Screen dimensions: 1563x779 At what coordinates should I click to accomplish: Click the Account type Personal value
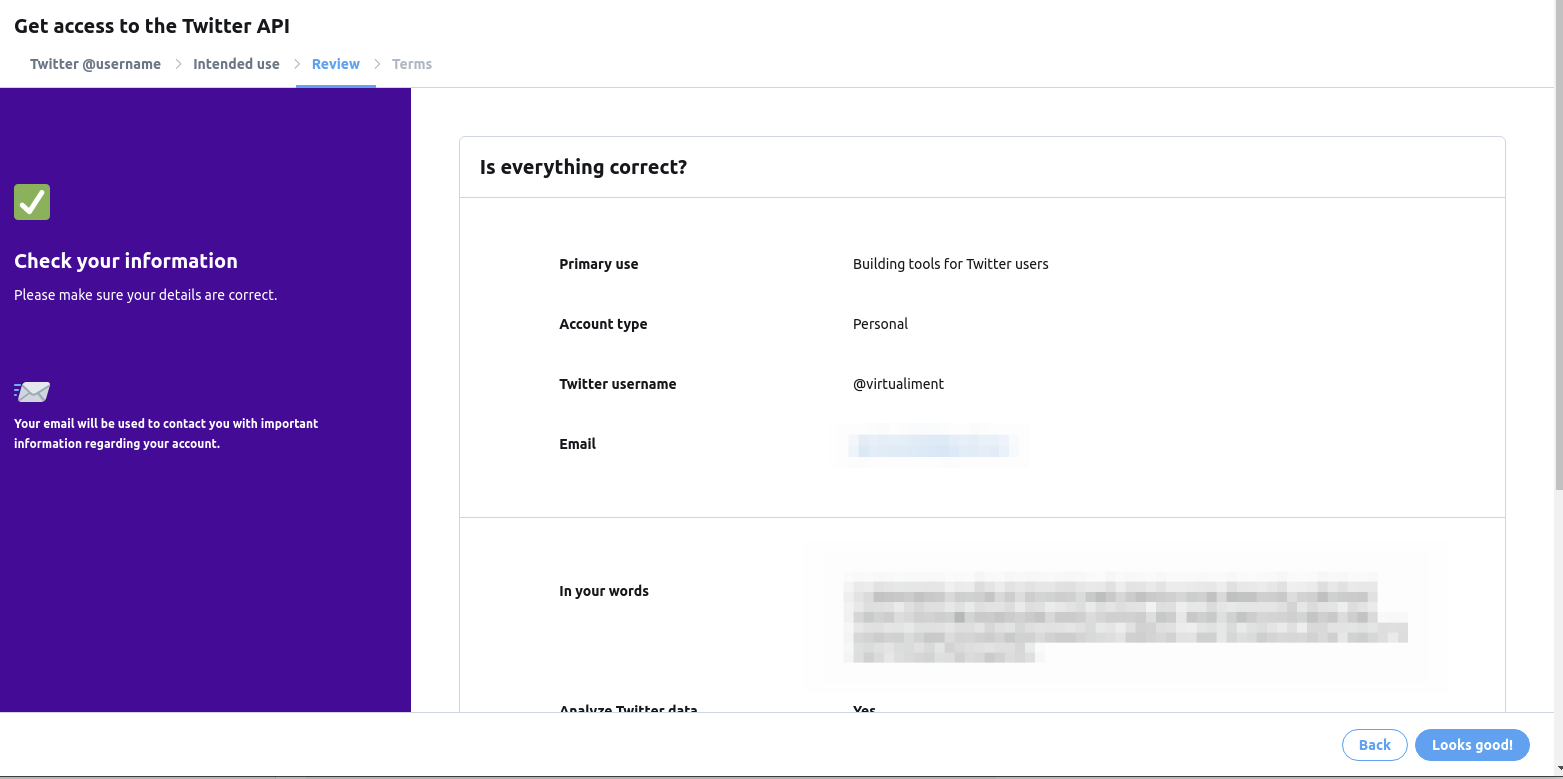tap(880, 323)
